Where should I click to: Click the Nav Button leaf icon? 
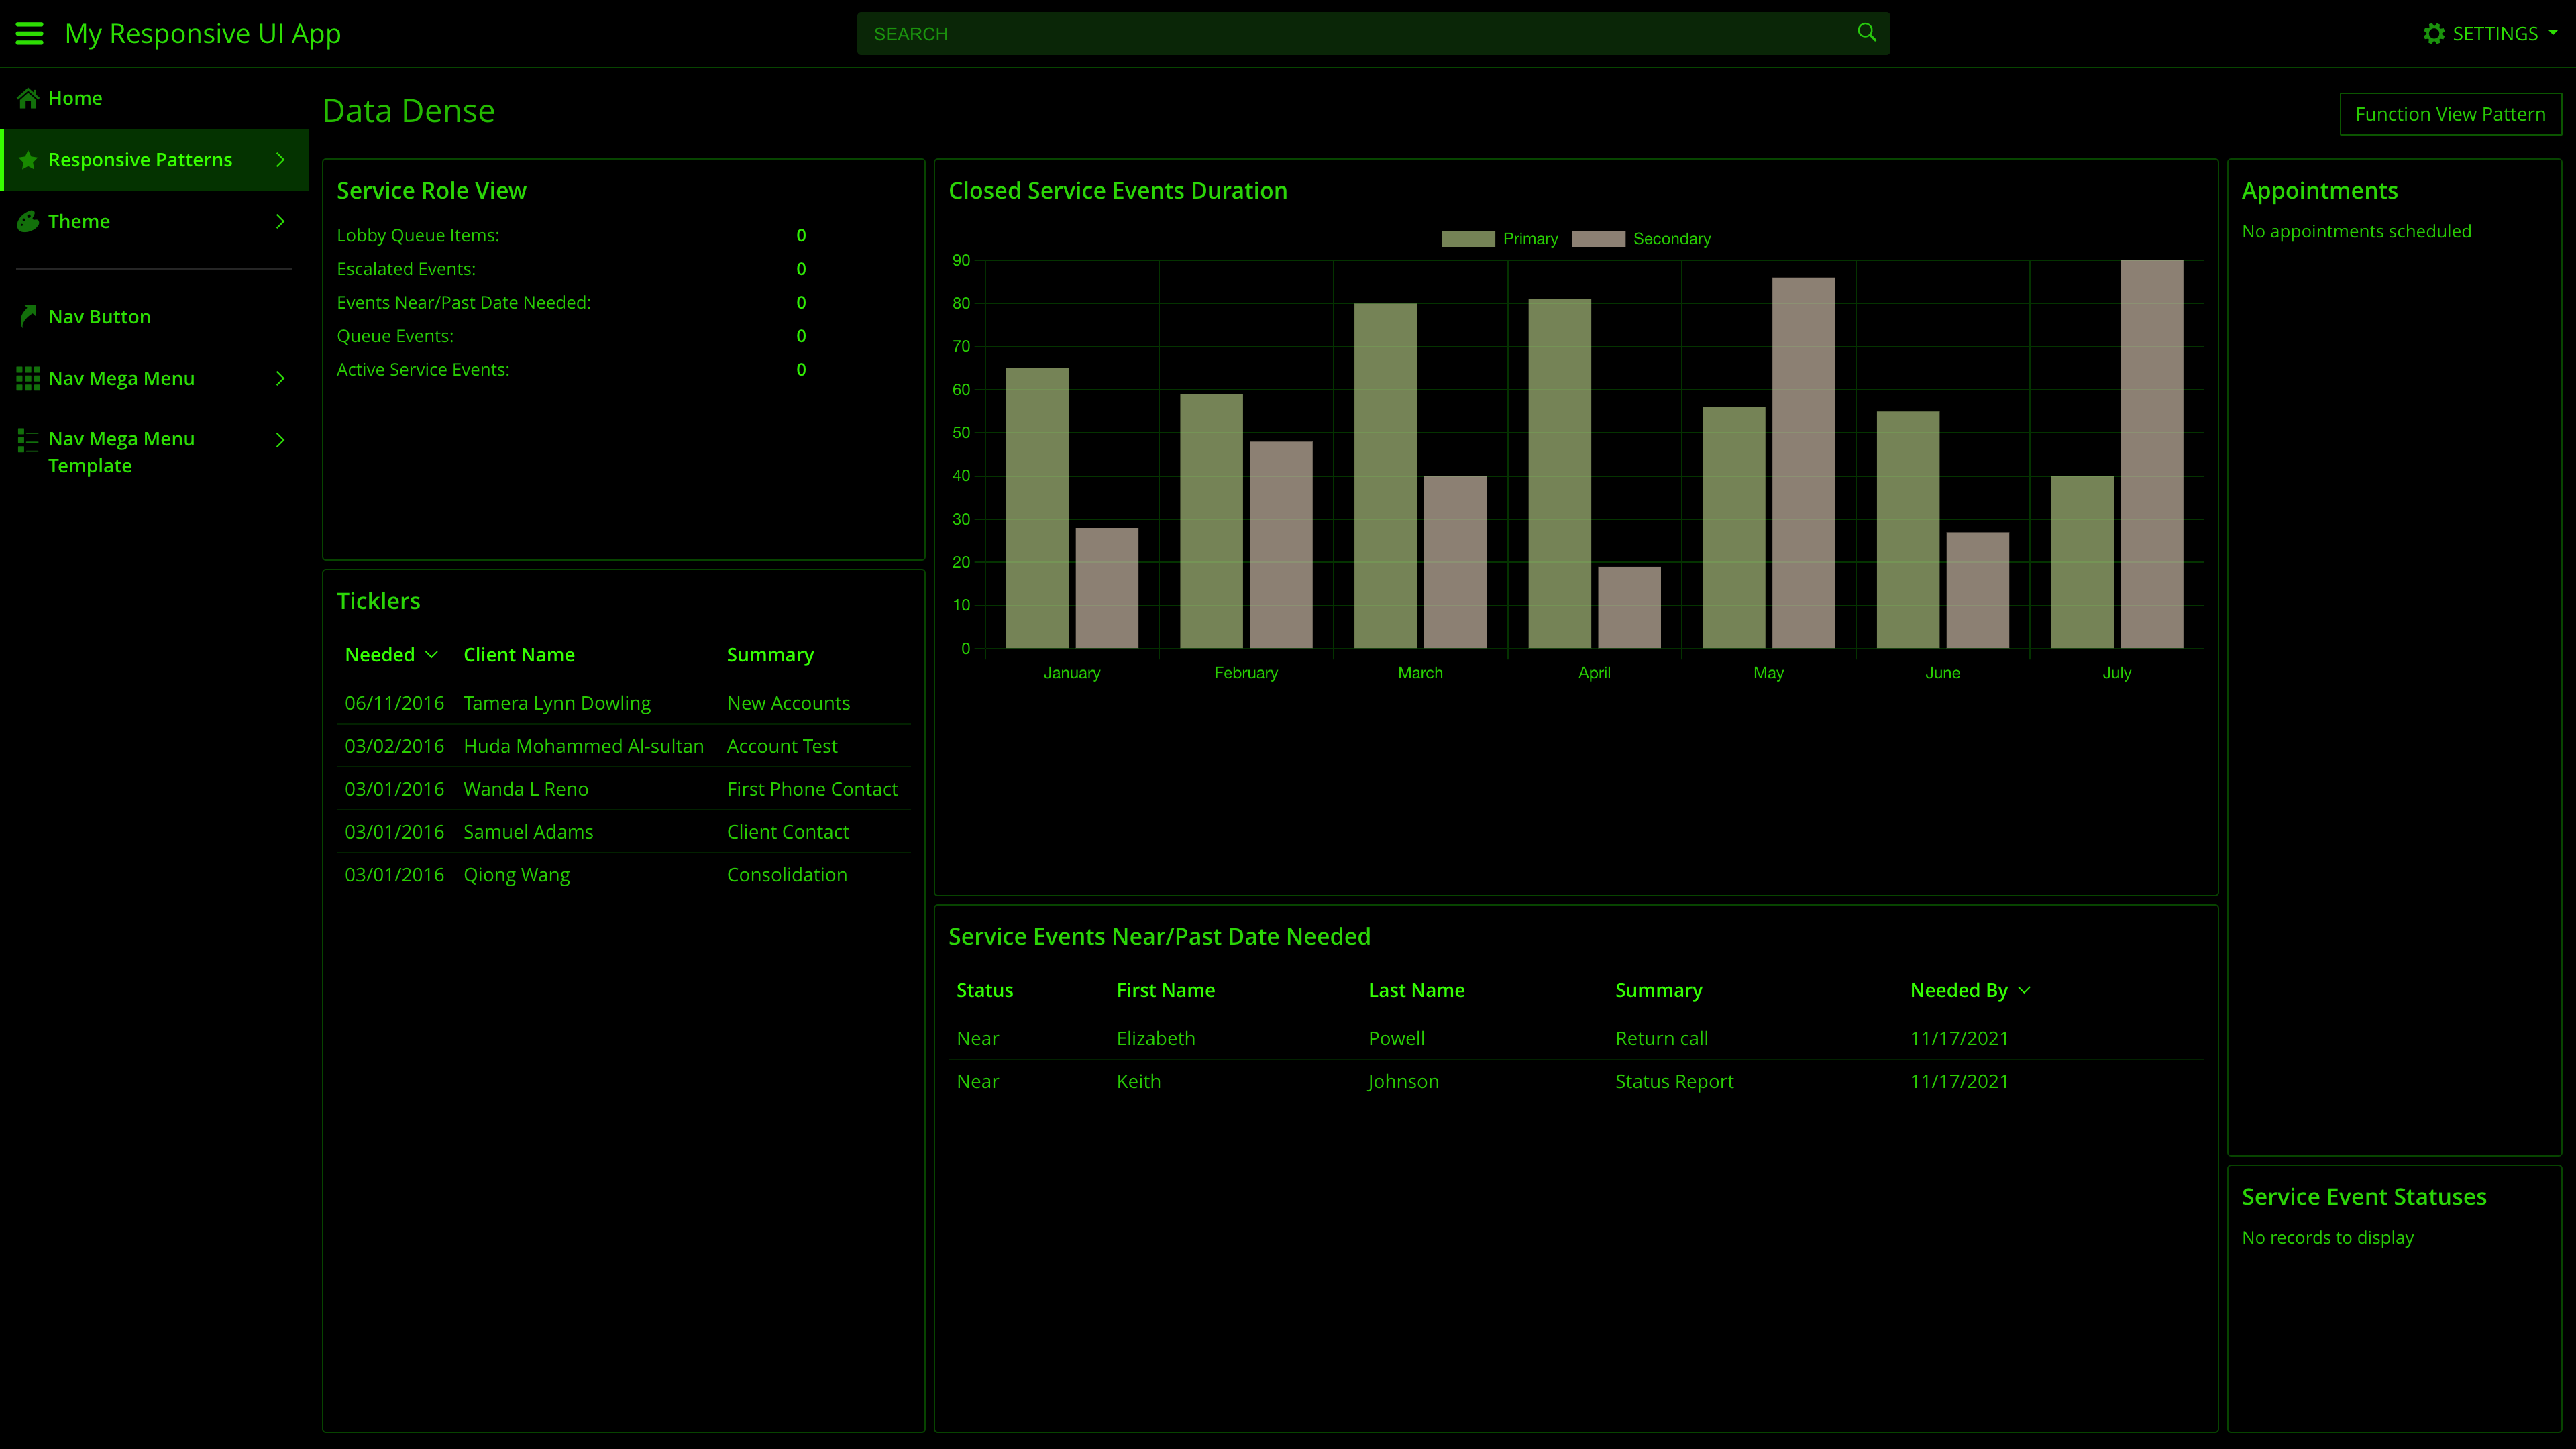tap(28, 316)
